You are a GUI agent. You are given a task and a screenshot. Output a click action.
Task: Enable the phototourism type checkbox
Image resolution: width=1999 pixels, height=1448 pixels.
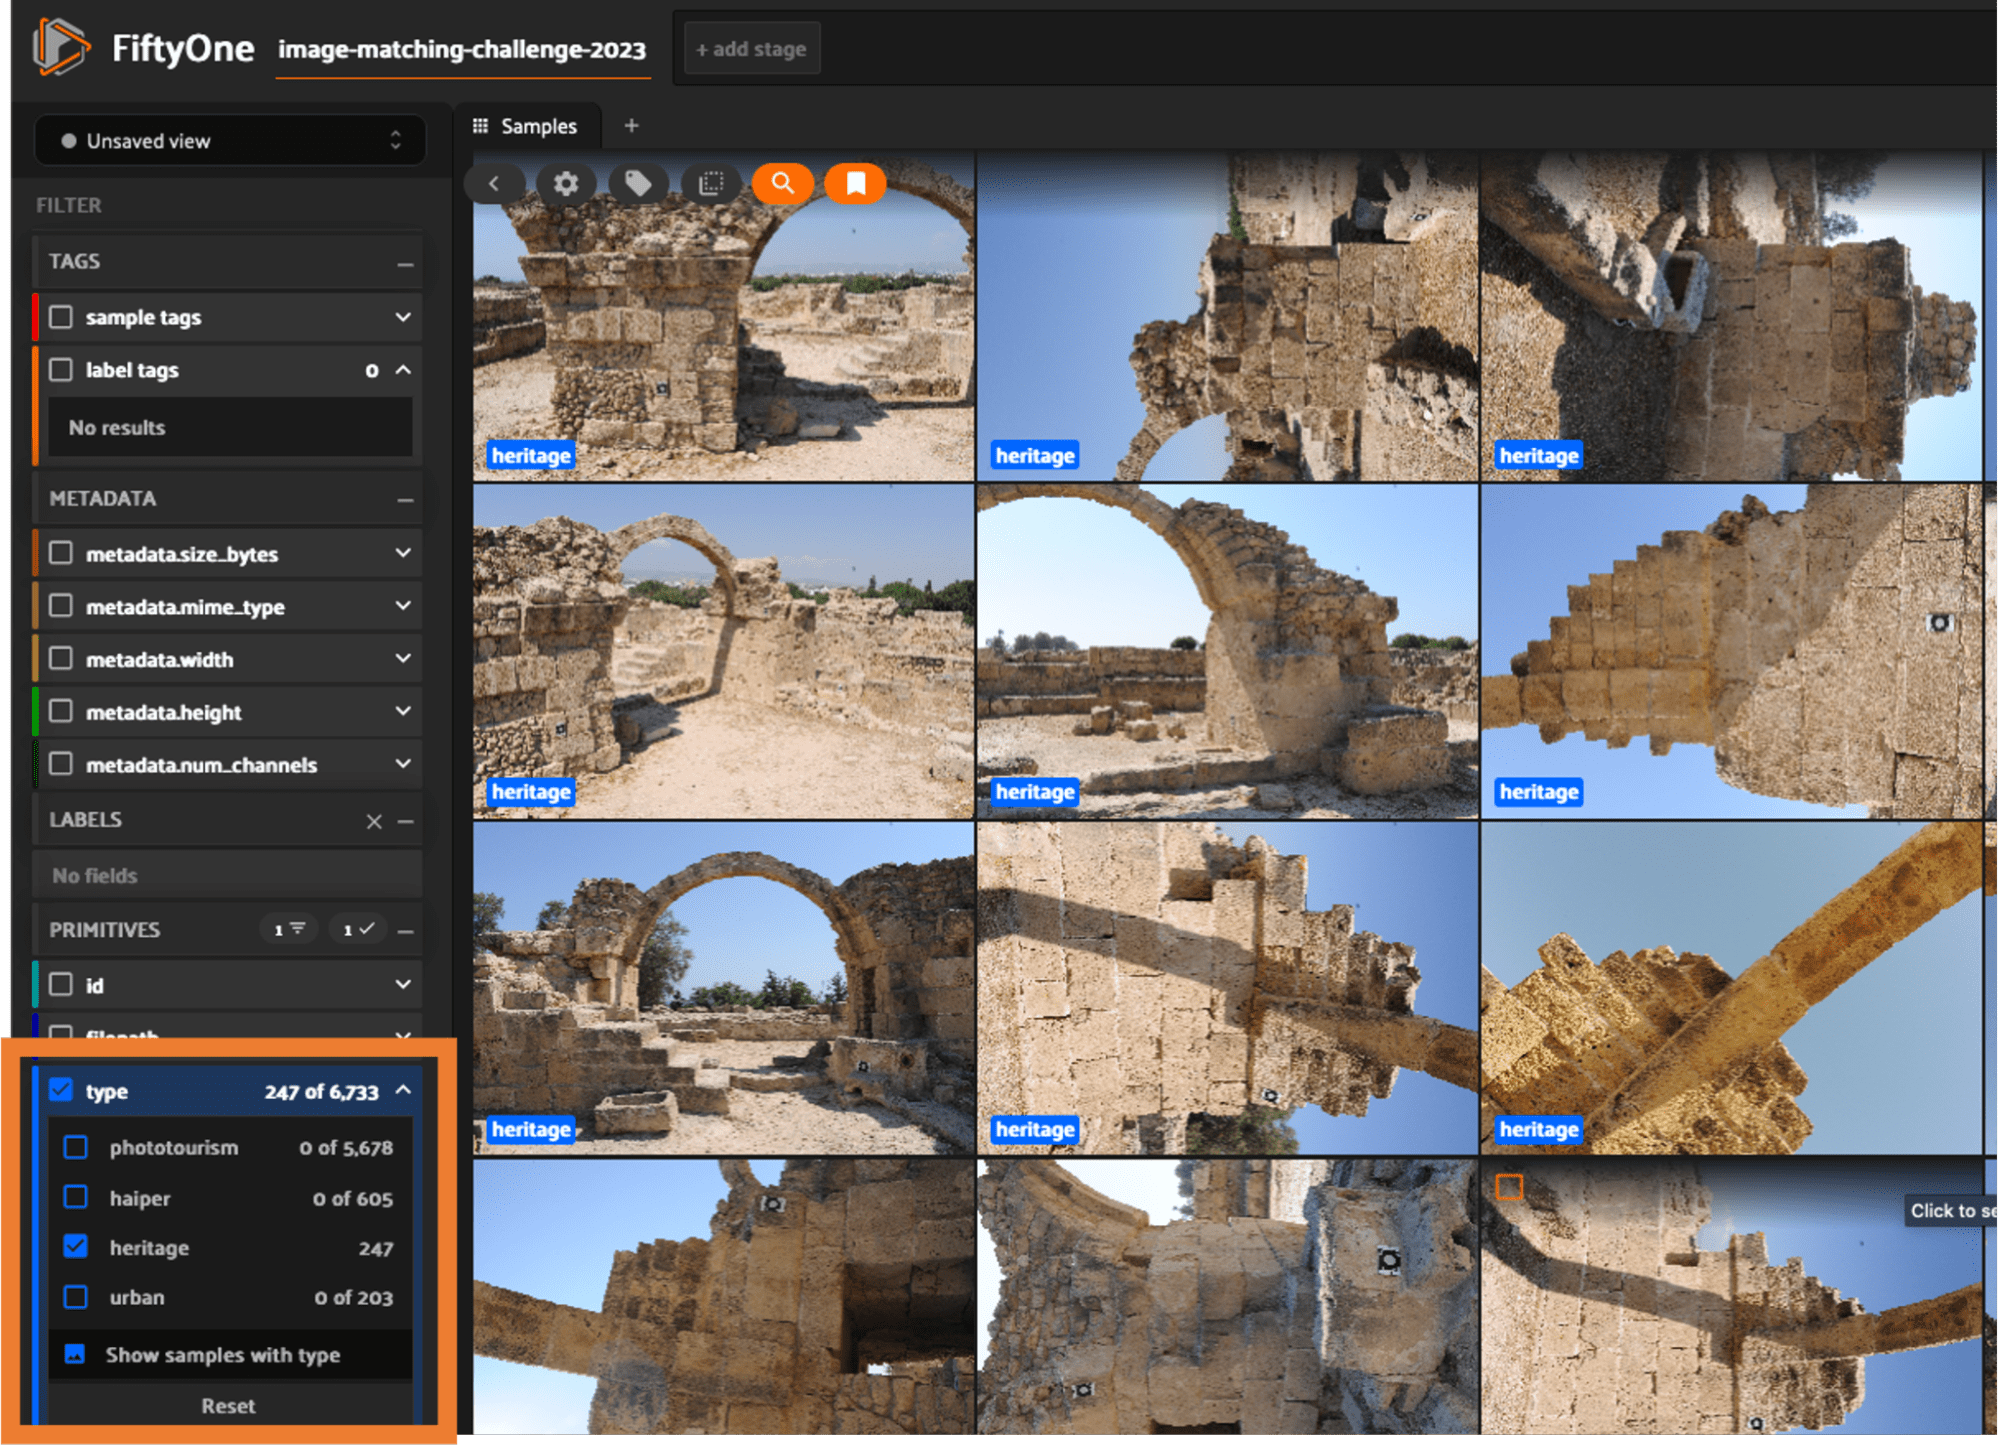(76, 1147)
